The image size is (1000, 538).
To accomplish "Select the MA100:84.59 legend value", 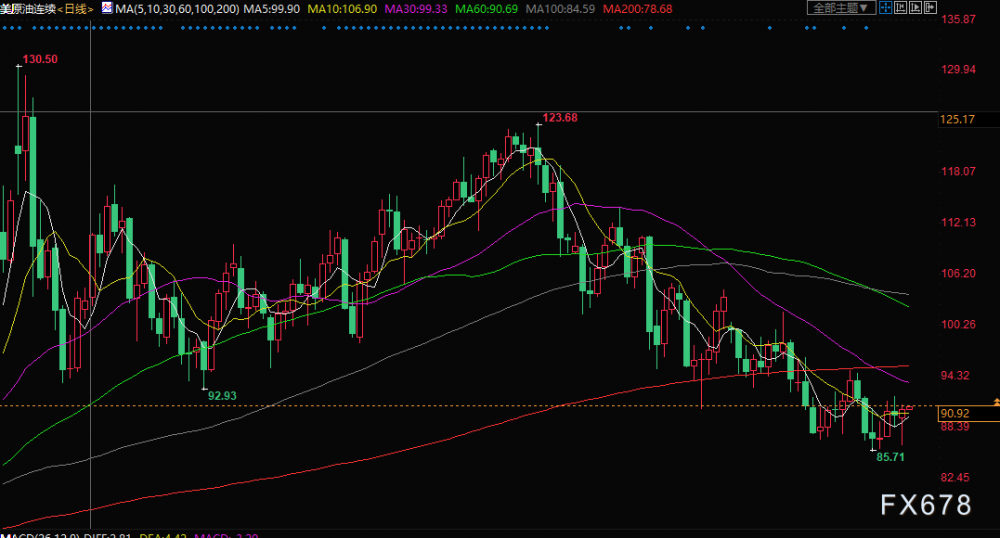I will 560,9.
